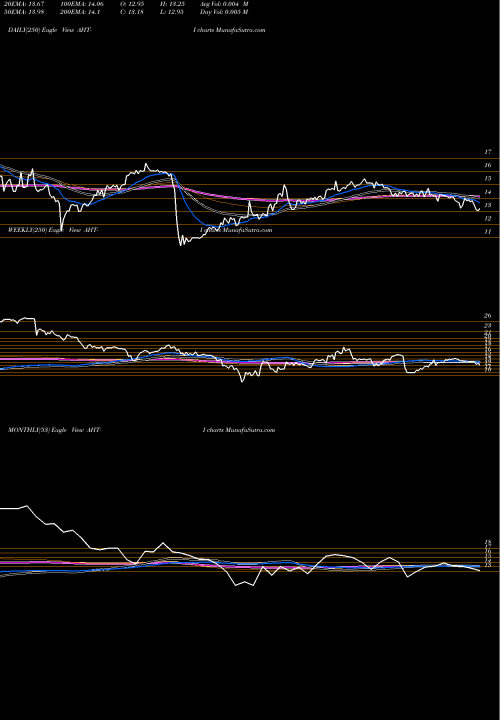Click the 18 price label on monthly axis
This screenshot has height=720, width=500.
click(x=488, y=542)
